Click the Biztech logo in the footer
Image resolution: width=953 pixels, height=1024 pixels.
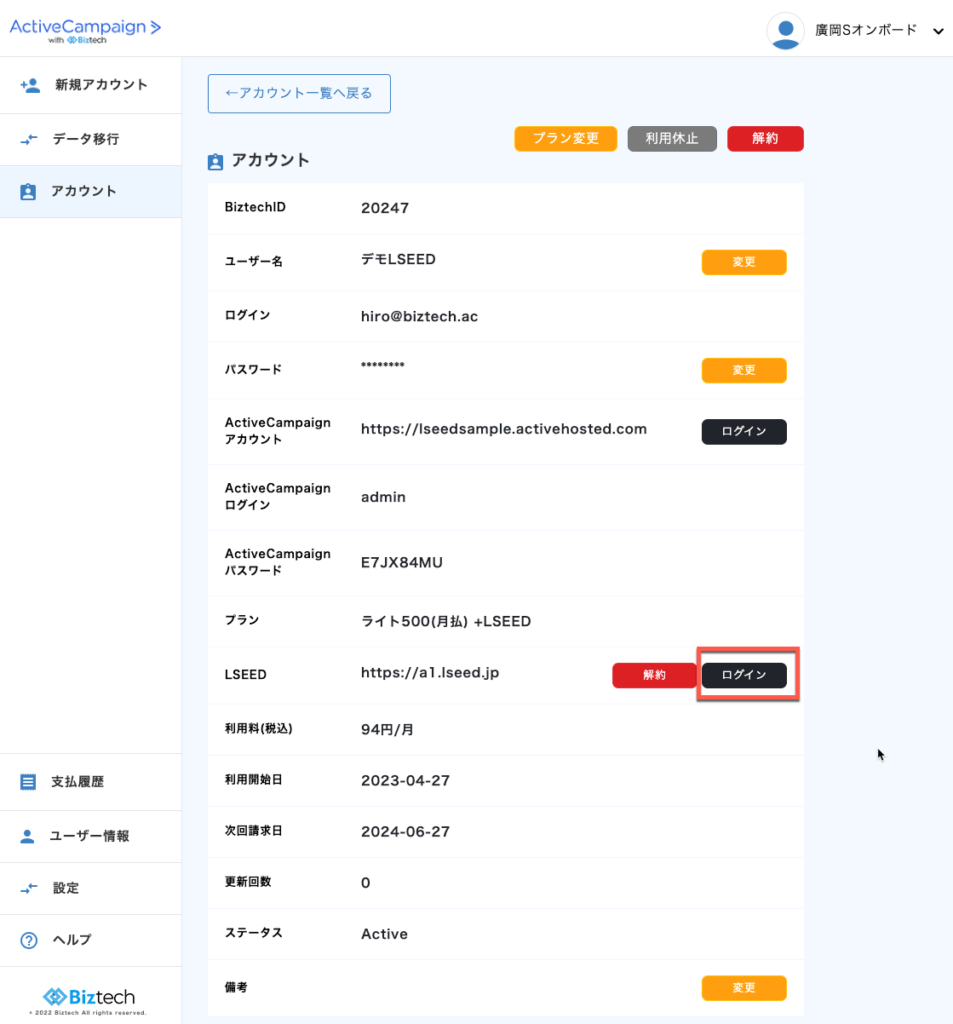tap(89, 996)
